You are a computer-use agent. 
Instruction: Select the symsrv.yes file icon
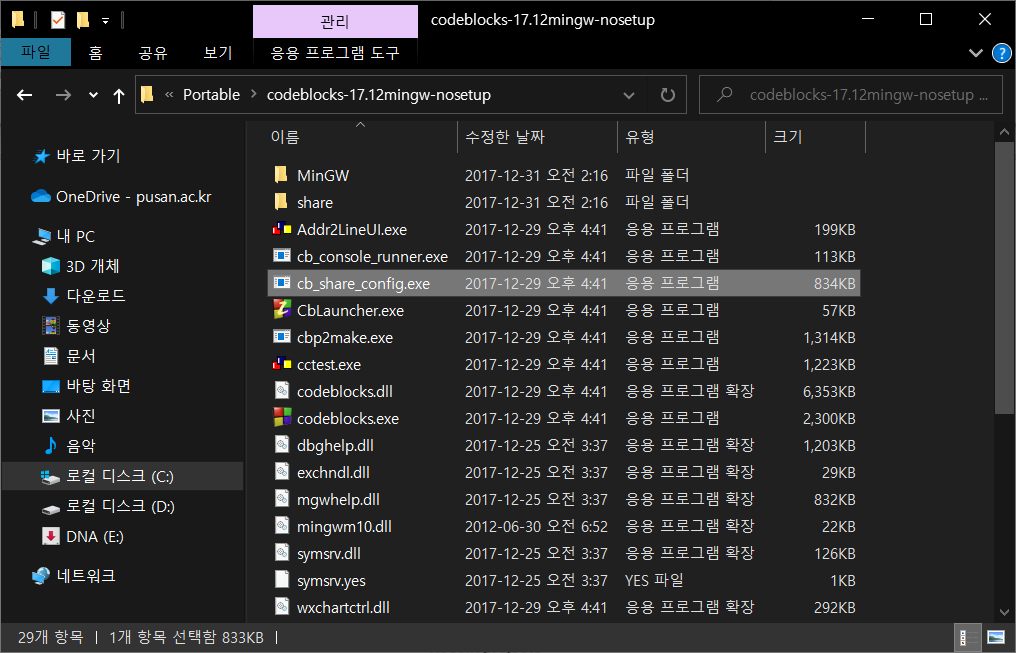281,580
